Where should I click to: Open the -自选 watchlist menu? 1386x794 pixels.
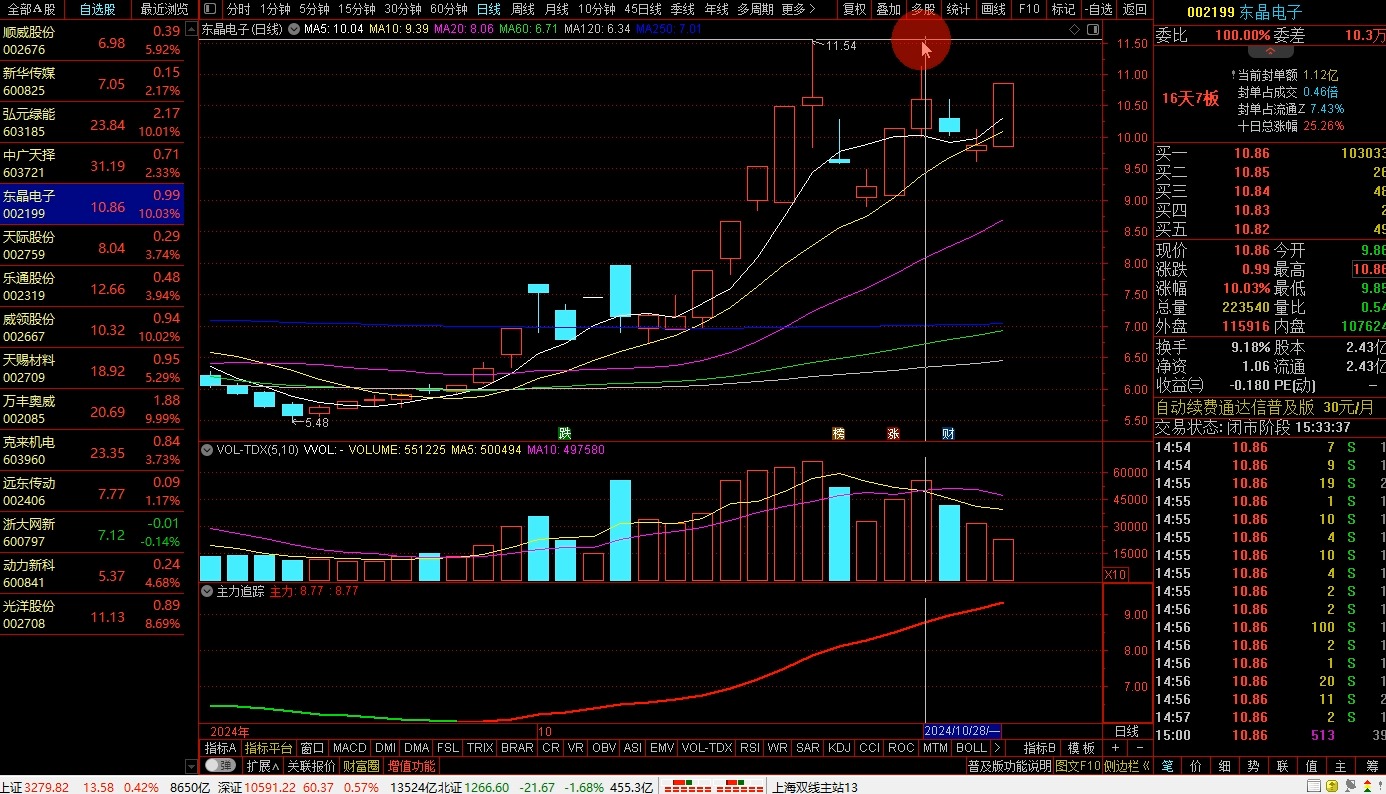point(1098,9)
